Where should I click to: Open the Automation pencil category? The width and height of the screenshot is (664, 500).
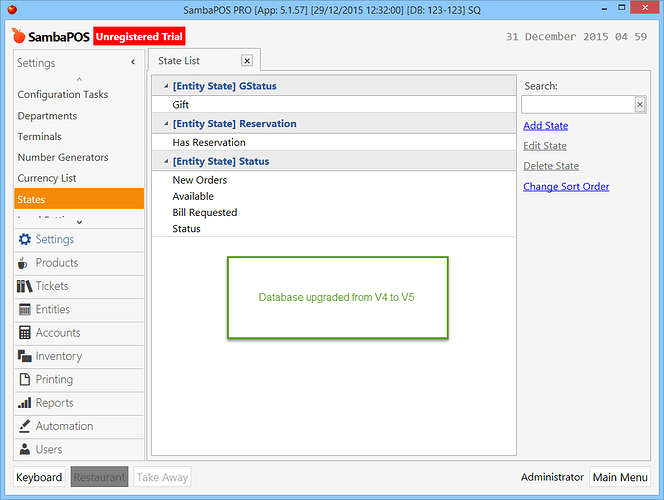[x=79, y=426]
